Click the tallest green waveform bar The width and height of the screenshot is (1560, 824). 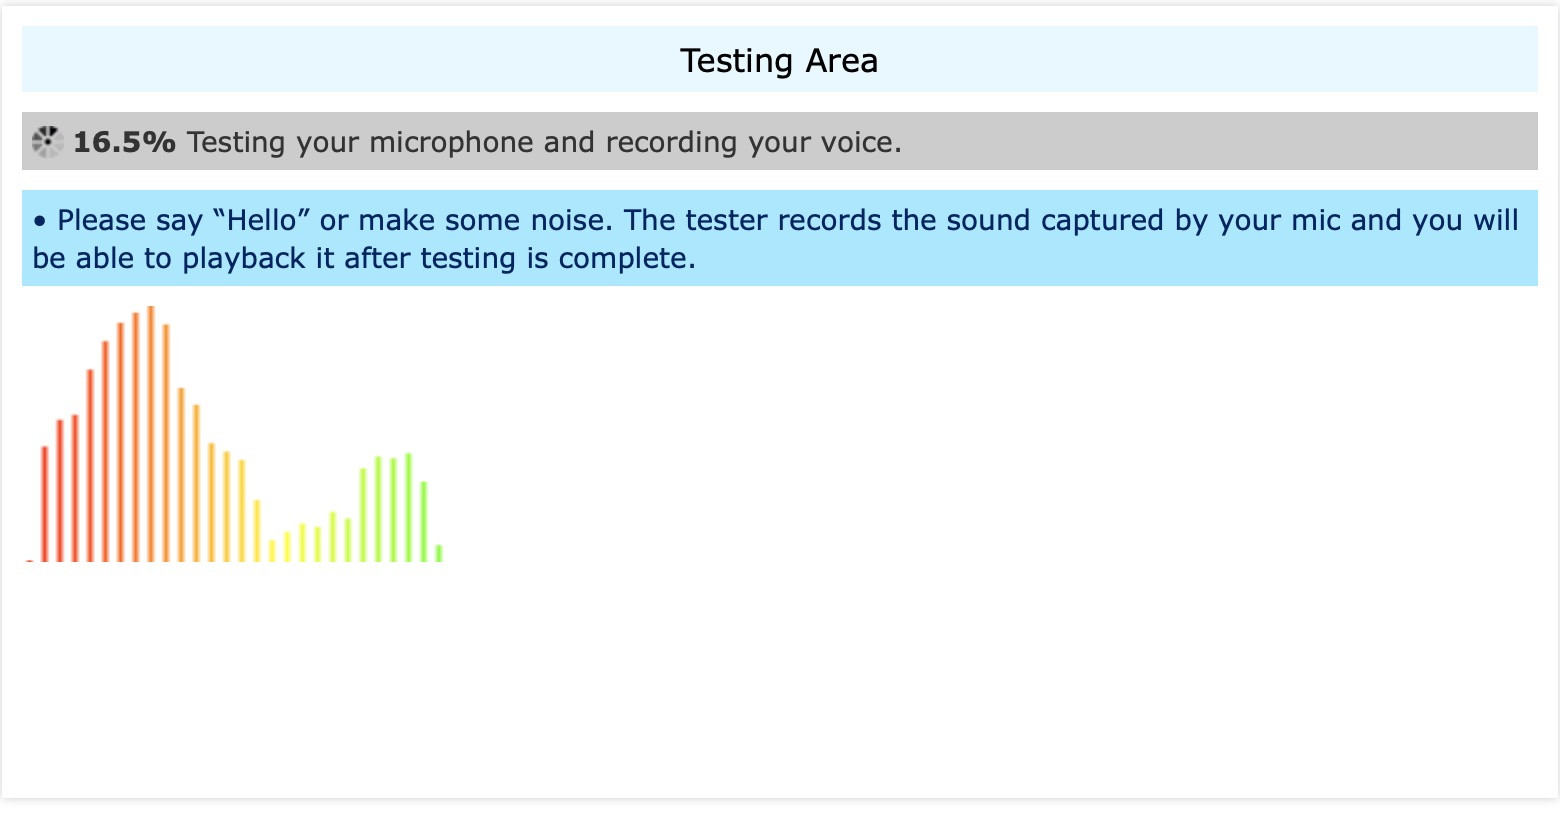tap(408, 507)
